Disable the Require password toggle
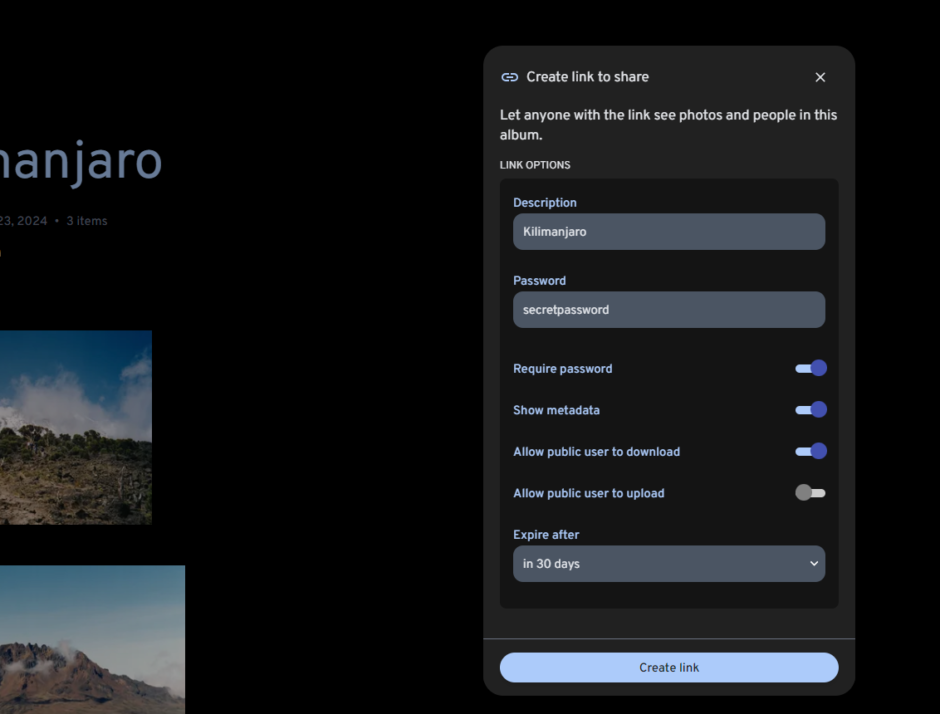 [810, 368]
